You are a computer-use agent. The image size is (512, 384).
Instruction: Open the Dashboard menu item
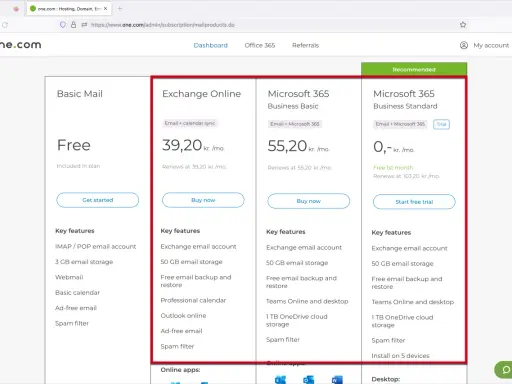[x=210, y=45]
